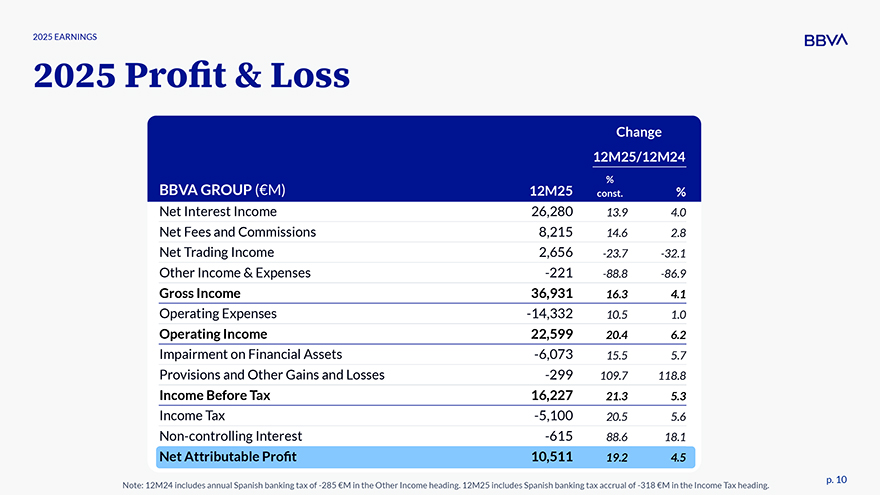Click the value 36,931
The width and height of the screenshot is (880, 495).
(x=552, y=293)
